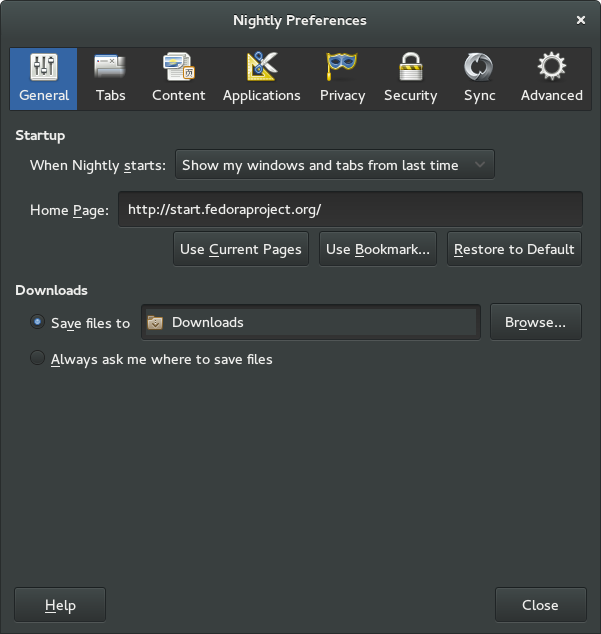The height and width of the screenshot is (634, 601).
Task: Focus the Home Page URL field
Action: pyautogui.click(x=350, y=209)
